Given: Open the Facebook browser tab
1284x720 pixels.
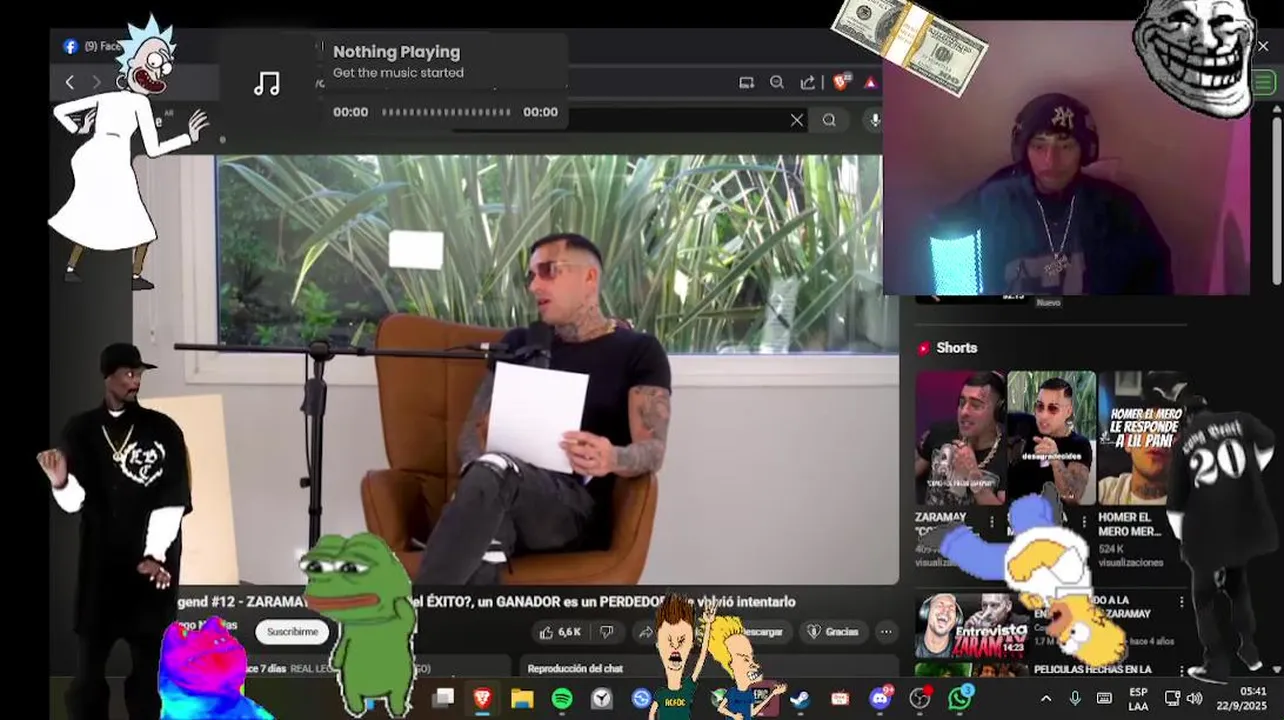Looking at the screenshot, I should (90, 46).
